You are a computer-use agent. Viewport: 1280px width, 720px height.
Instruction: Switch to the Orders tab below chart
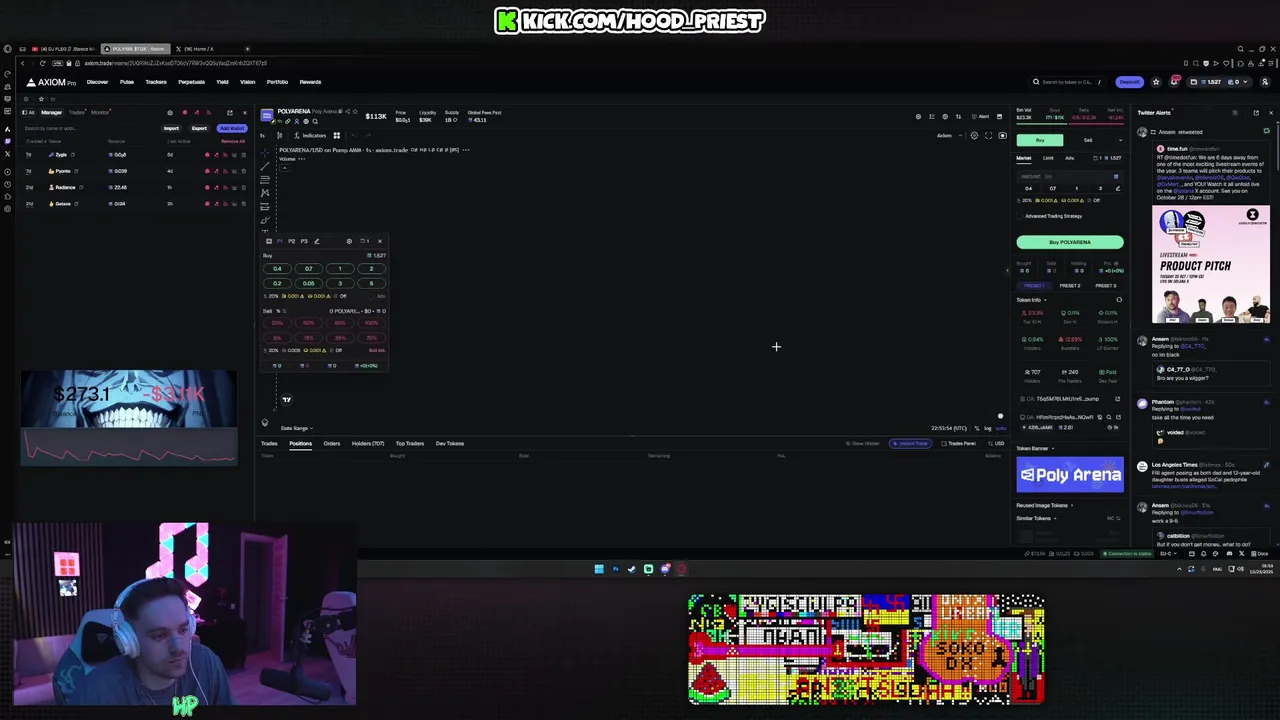(x=331, y=443)
